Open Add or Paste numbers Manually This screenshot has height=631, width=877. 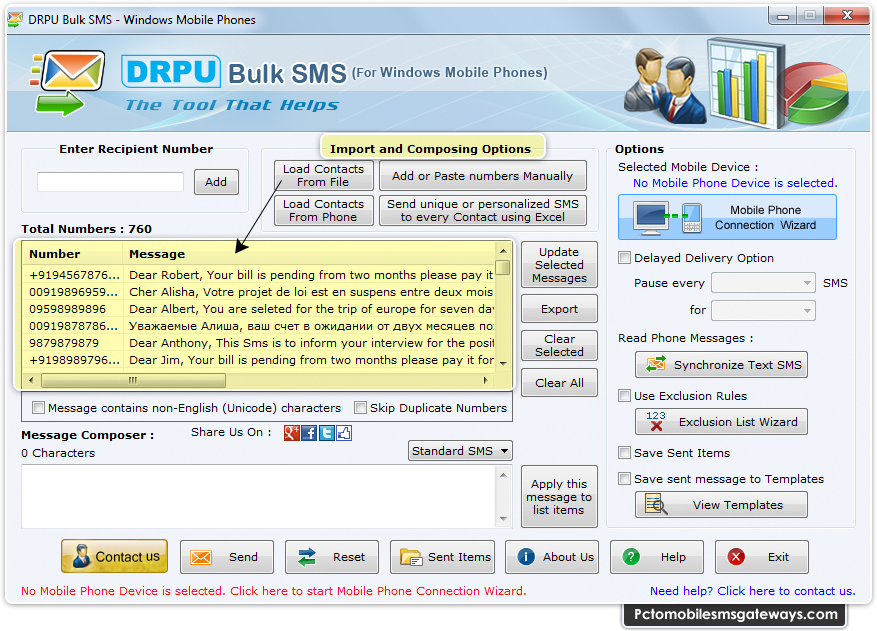click(x=482, y=176)
